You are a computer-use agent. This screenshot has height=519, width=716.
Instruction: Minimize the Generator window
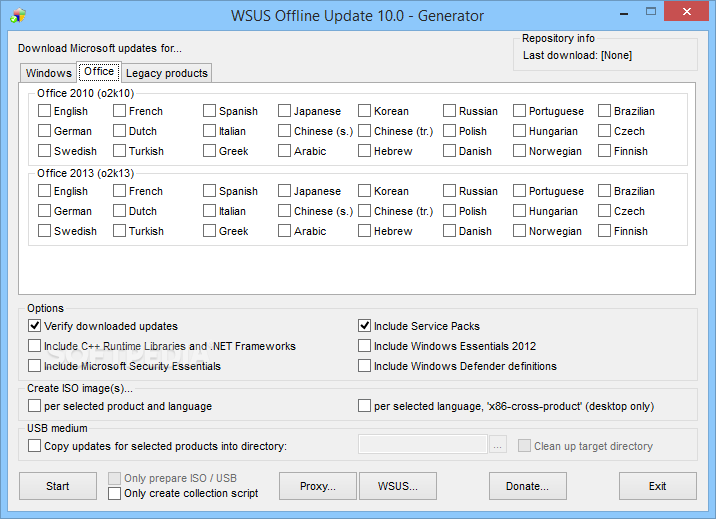[624, 13]
